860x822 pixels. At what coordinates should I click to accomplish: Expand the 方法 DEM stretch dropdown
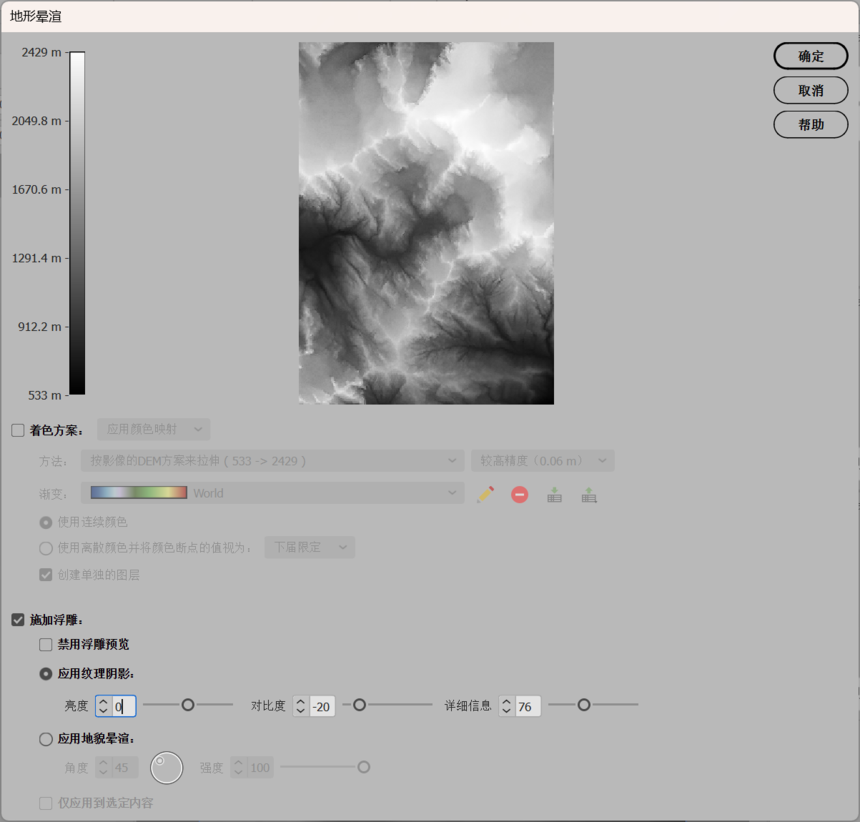click(273, 461)
